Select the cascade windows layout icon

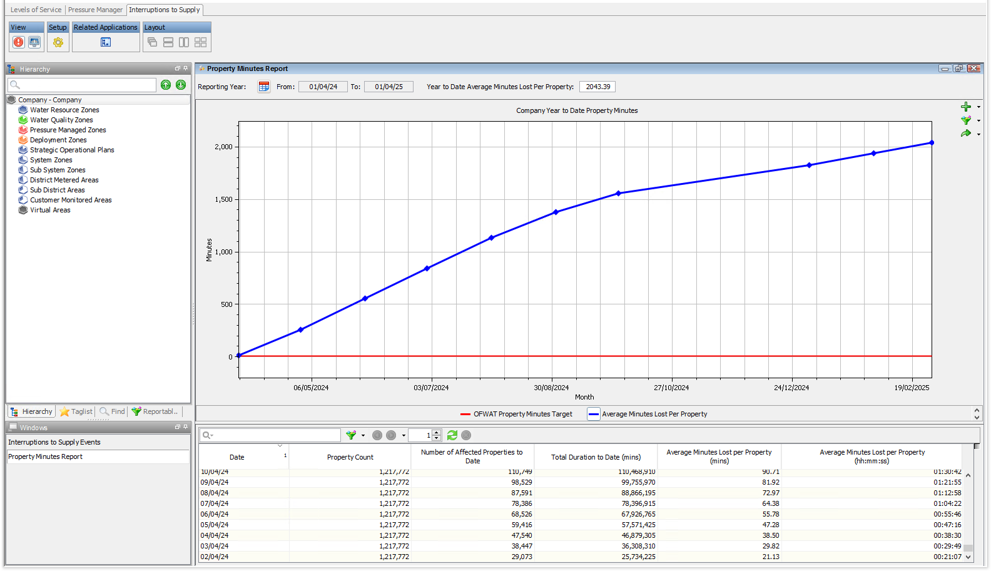pyautogui.click(x=152, y=42)
